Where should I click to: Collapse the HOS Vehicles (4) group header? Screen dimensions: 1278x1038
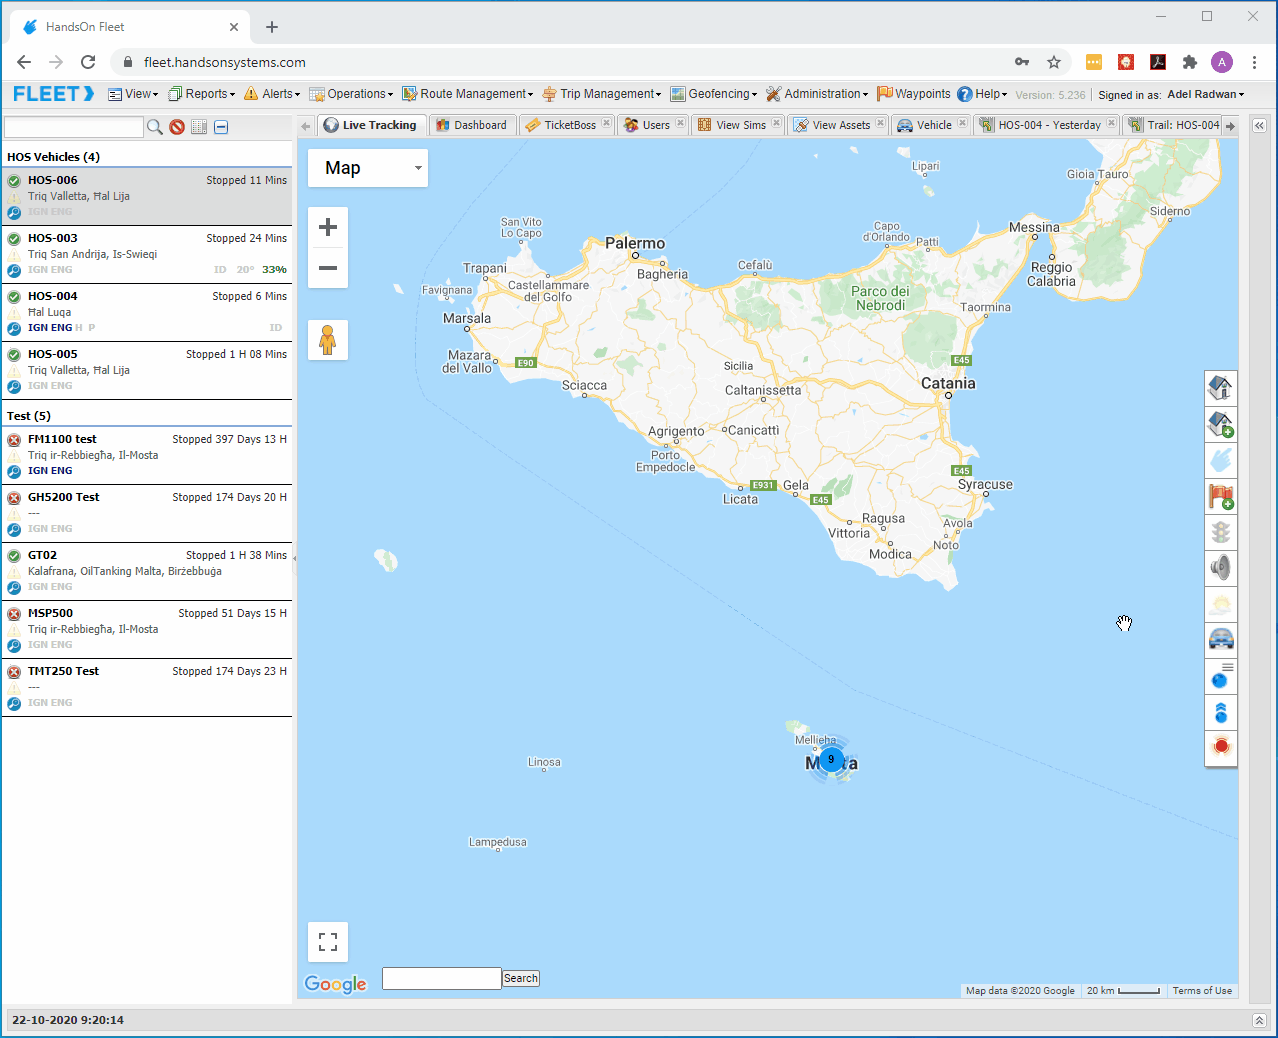(147, 157)
